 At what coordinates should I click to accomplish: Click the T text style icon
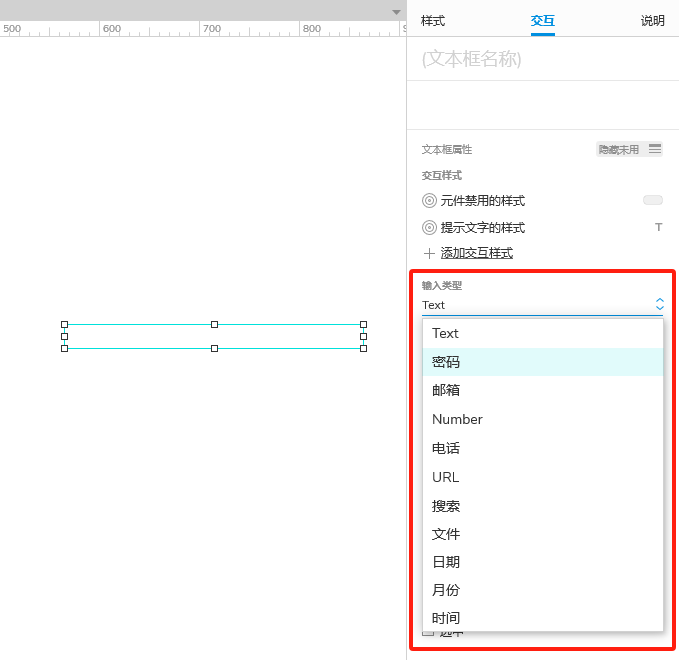coord(659,227)
